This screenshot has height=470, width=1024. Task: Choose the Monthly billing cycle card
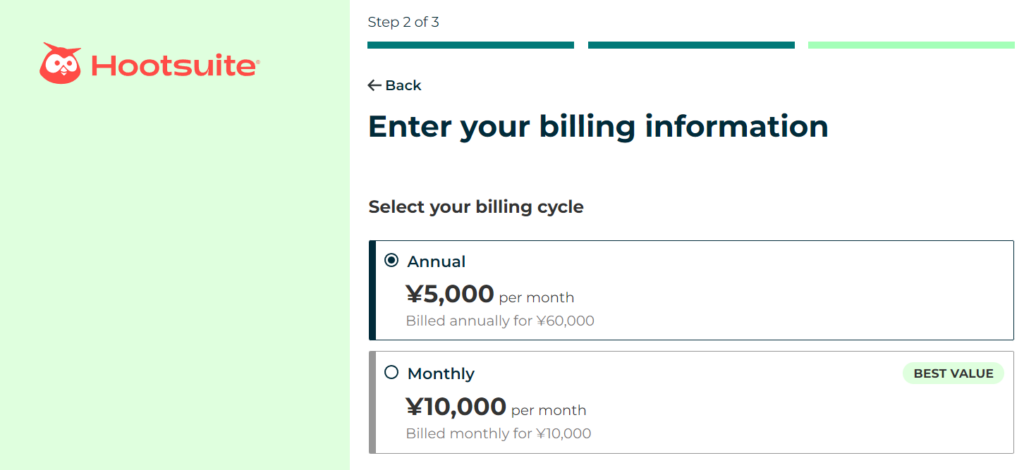point(692,402)
